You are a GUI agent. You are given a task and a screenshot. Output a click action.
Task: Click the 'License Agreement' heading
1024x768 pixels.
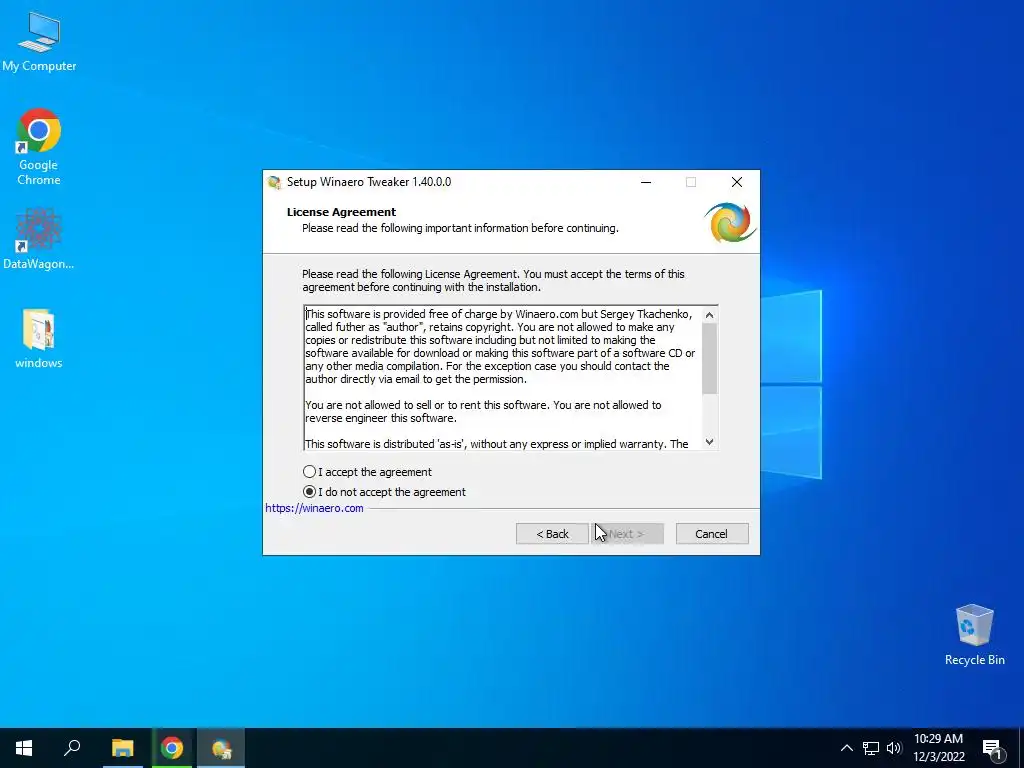342,212
